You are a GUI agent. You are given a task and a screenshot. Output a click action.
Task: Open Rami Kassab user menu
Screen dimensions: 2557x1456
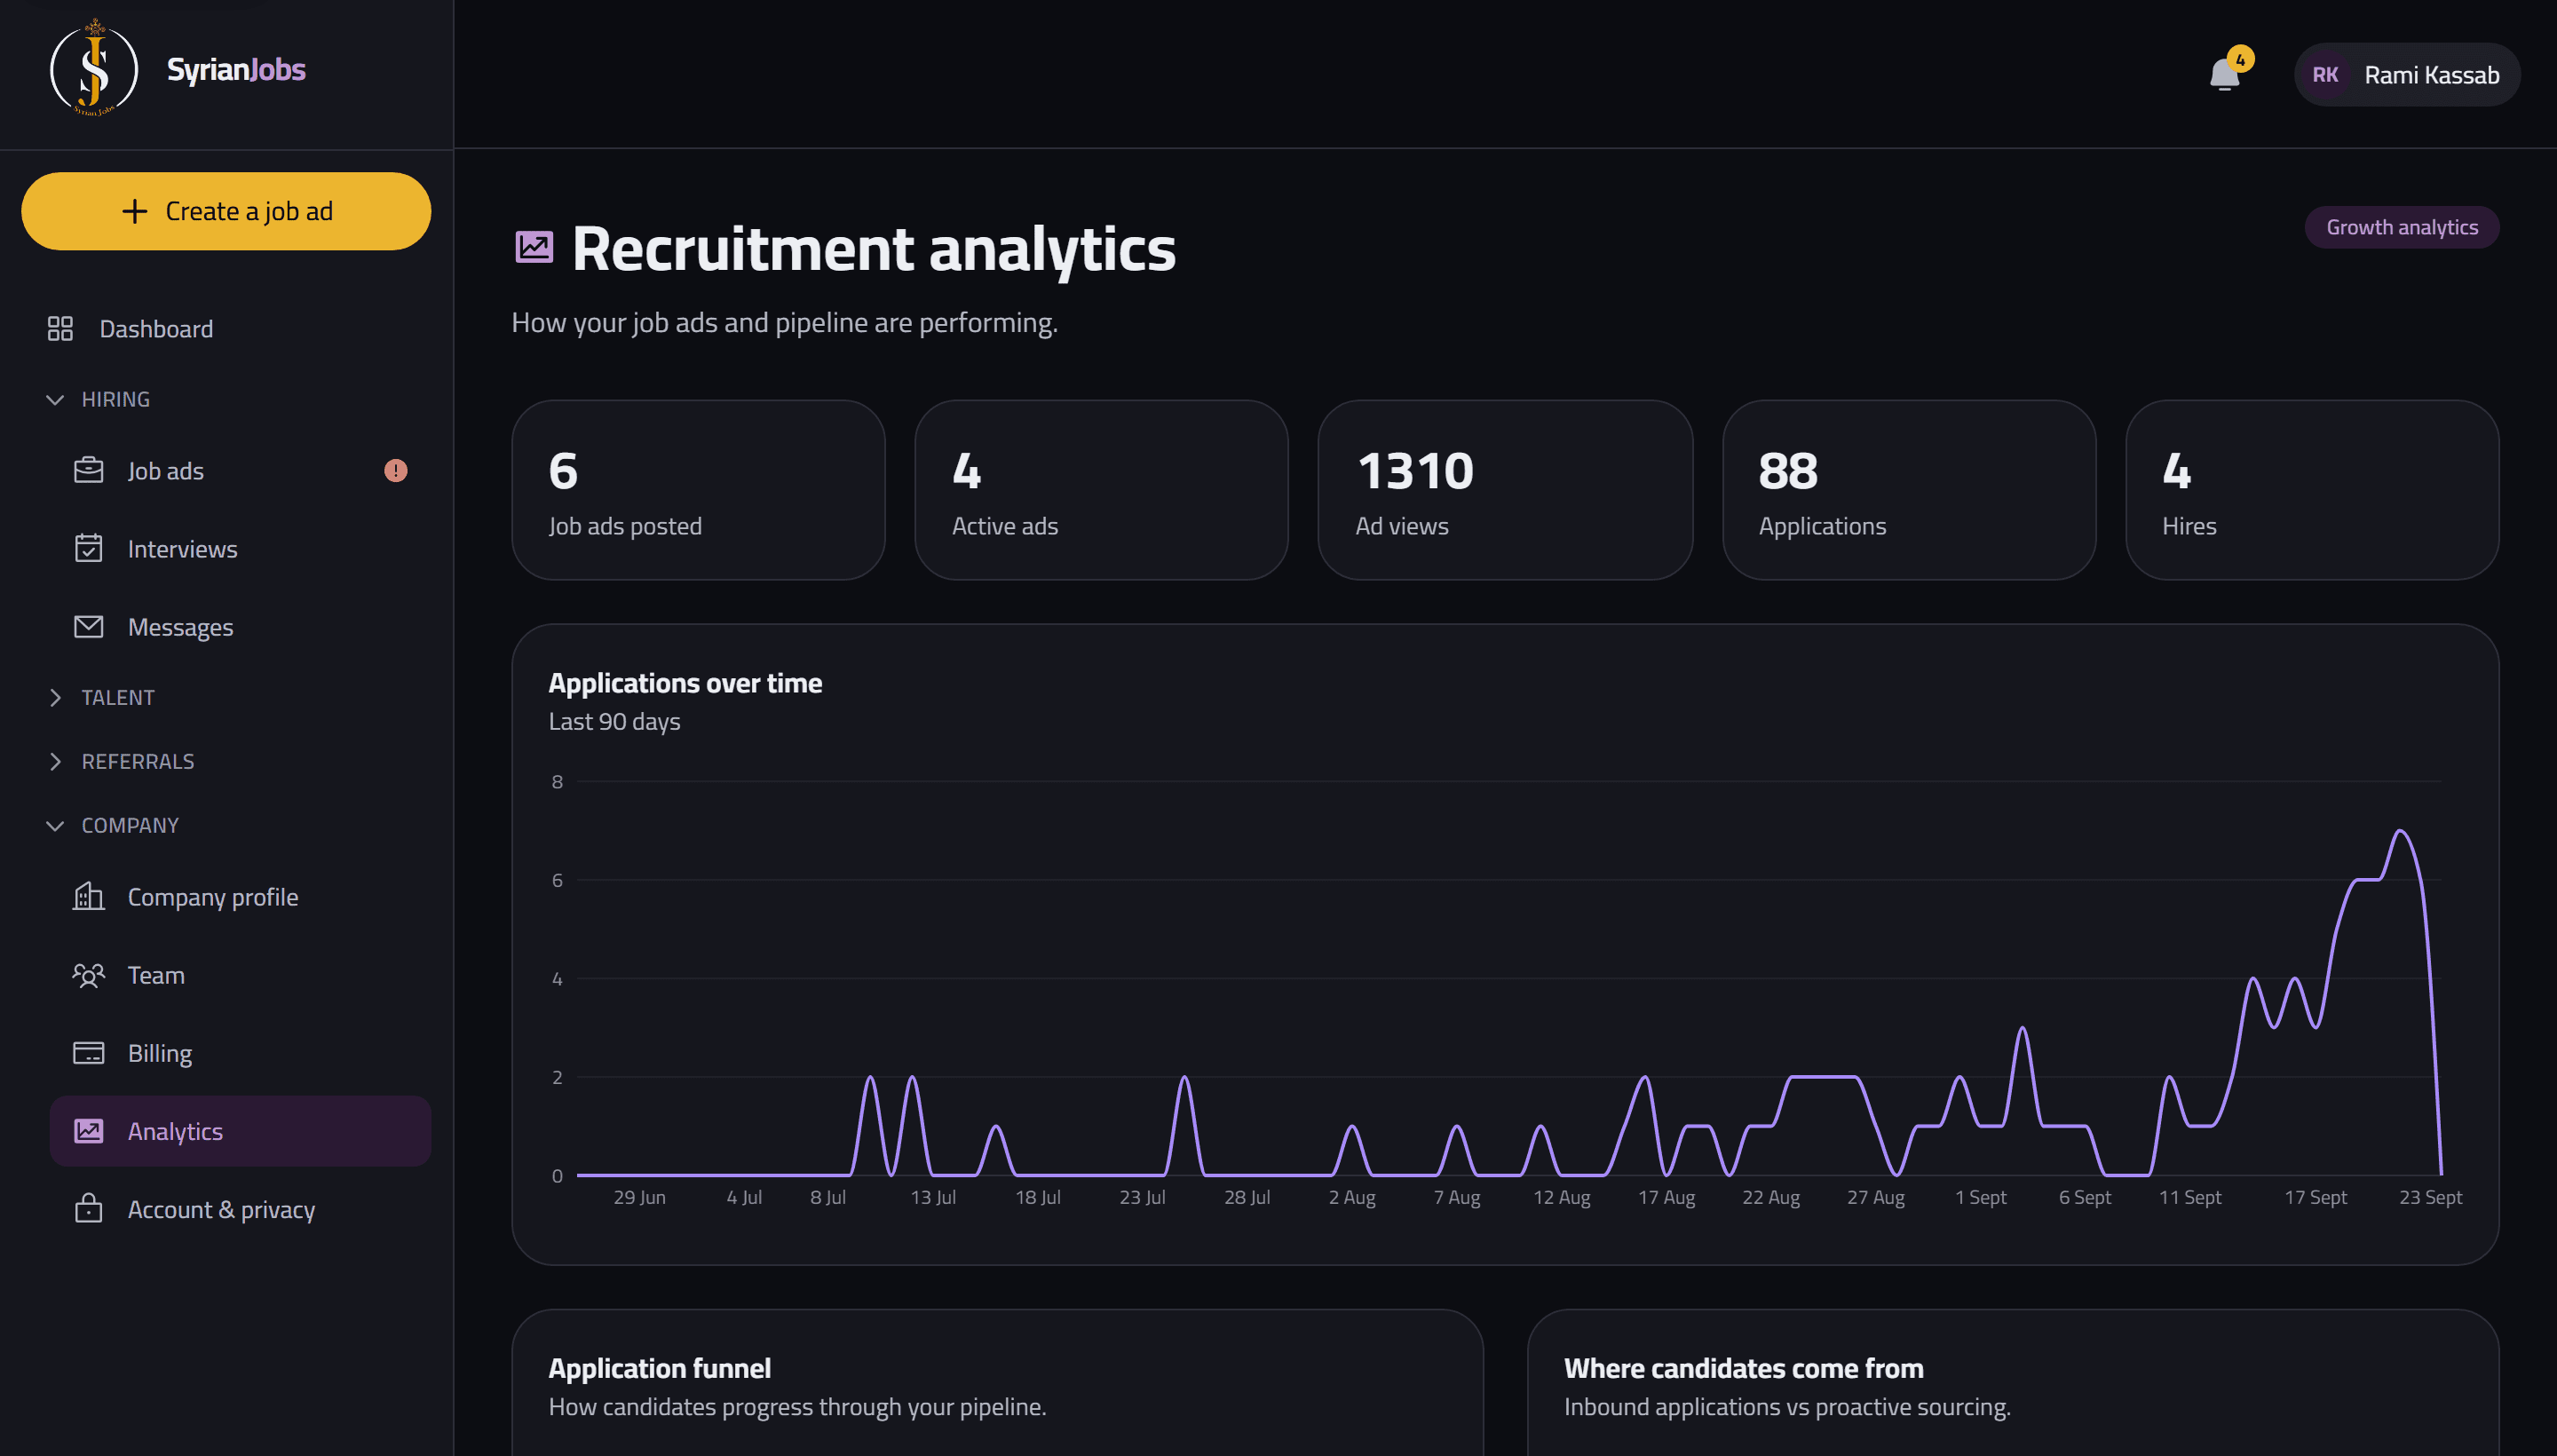tap(2406, 75)
